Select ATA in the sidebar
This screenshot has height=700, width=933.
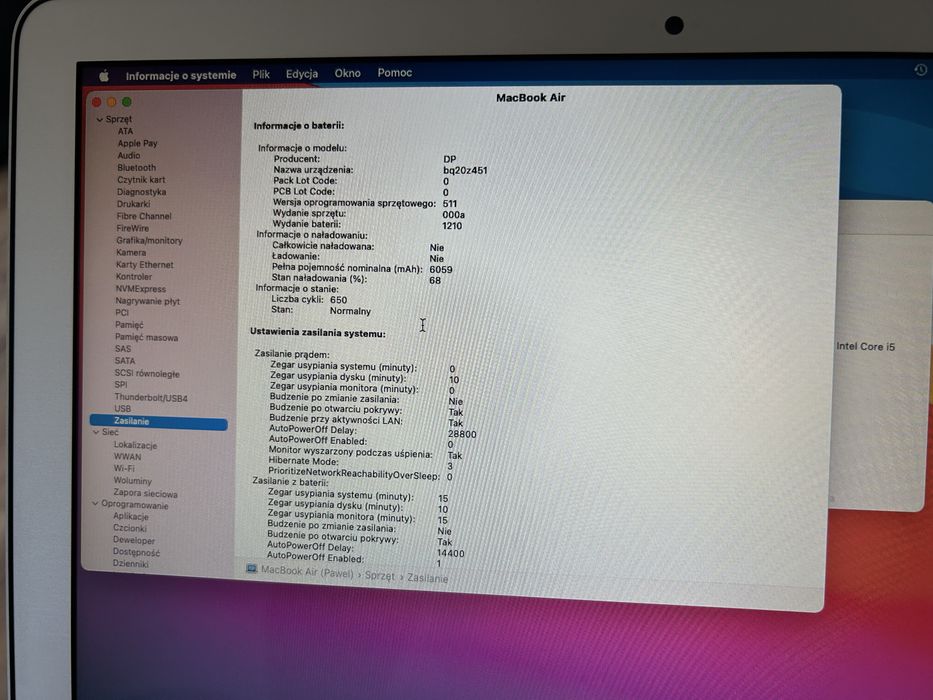click(125, 131)
